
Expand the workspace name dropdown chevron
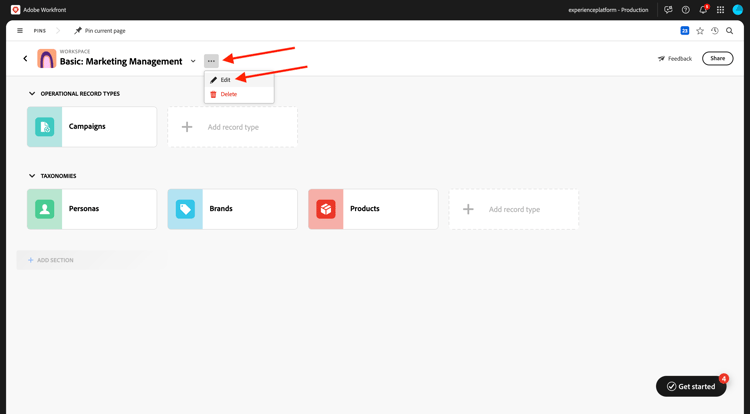pos(193,61)
